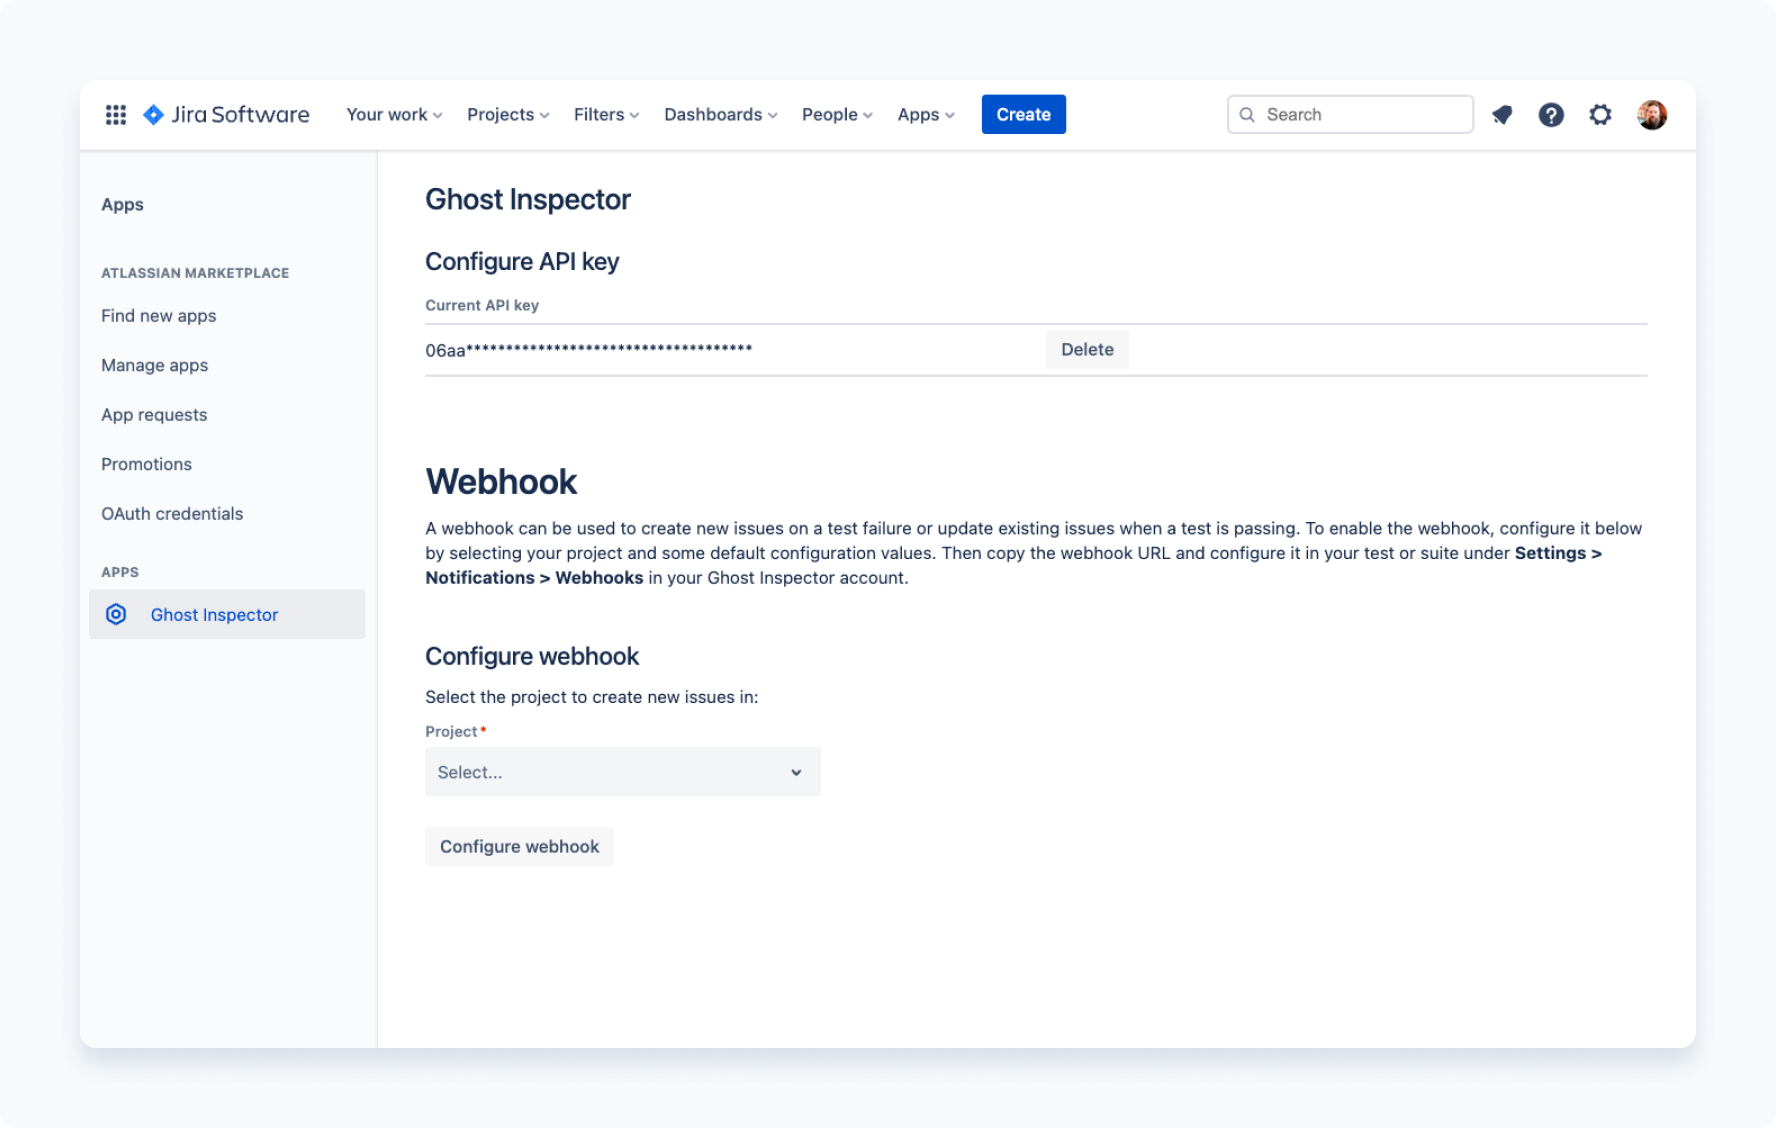Click inside the Search field
Viewport: 1776px width, 1128px height.
(x=1350, y=114)
